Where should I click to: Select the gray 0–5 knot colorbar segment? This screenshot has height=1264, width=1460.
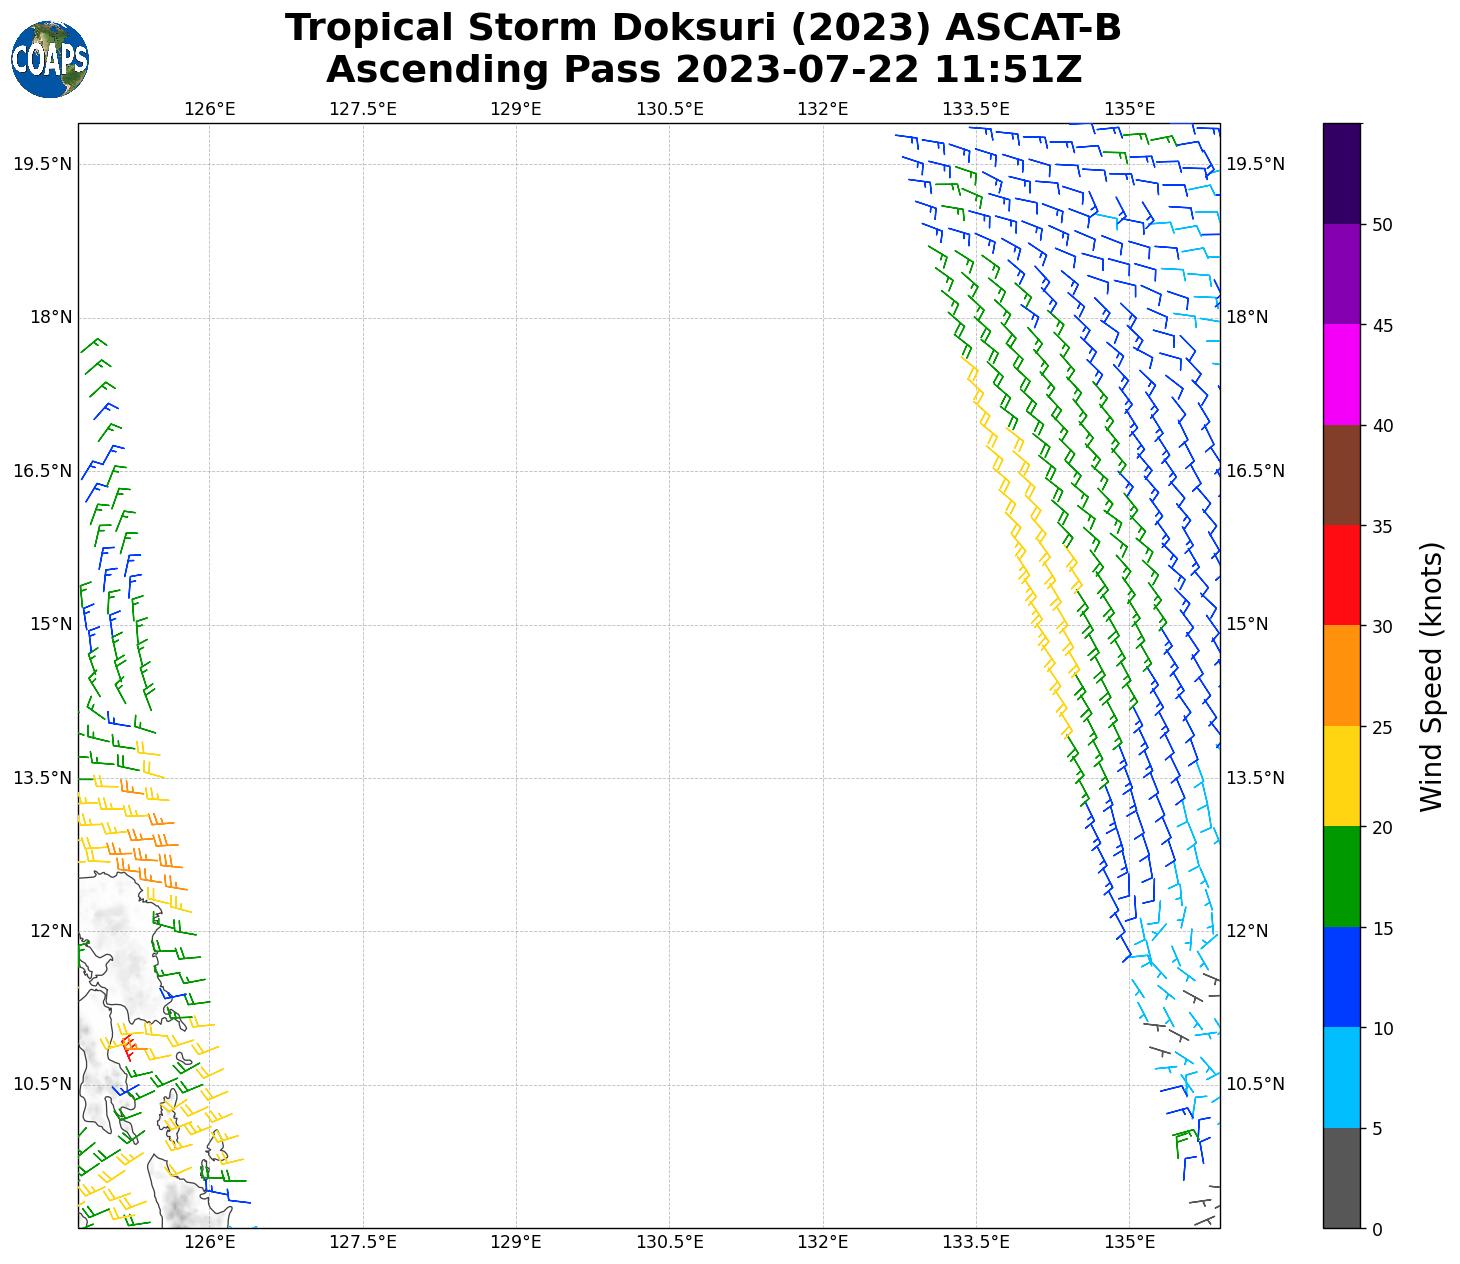point(1341,1178)
